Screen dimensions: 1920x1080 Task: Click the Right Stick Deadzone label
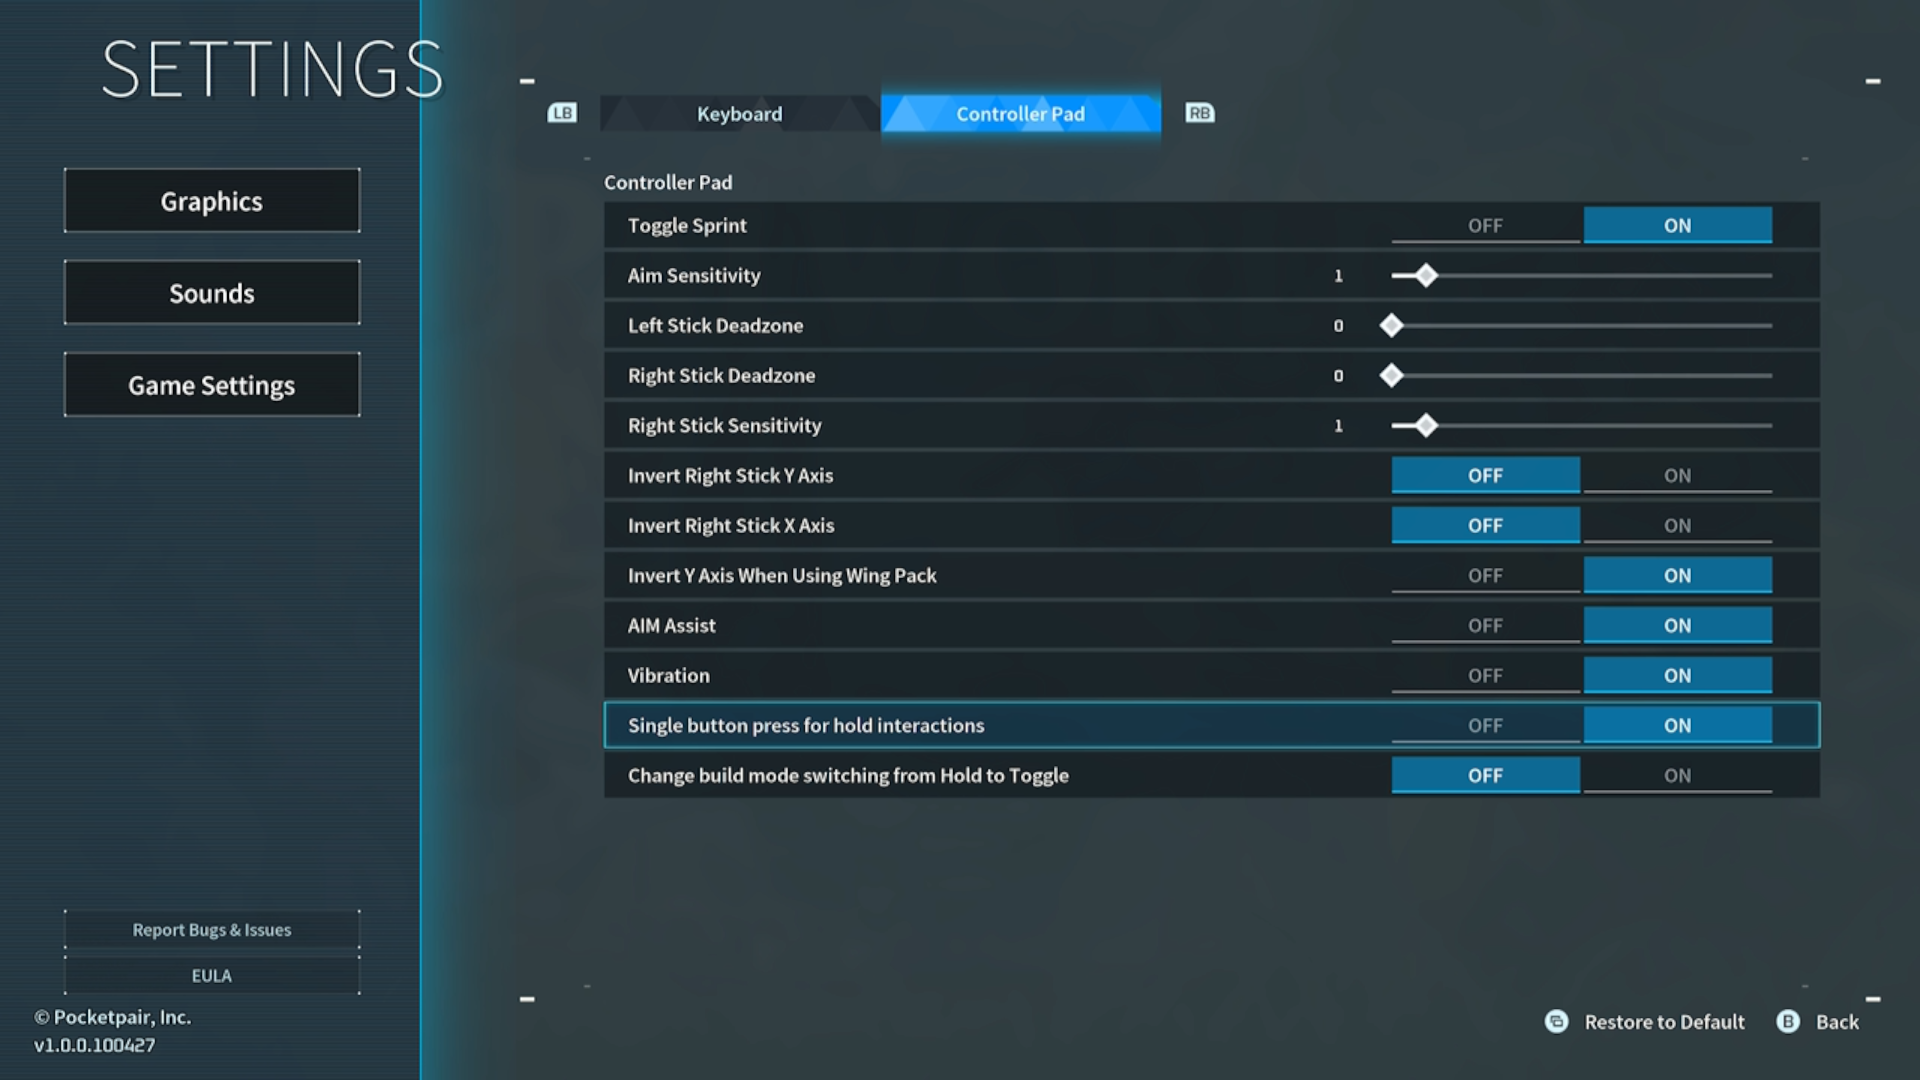(x=721, y=375)
